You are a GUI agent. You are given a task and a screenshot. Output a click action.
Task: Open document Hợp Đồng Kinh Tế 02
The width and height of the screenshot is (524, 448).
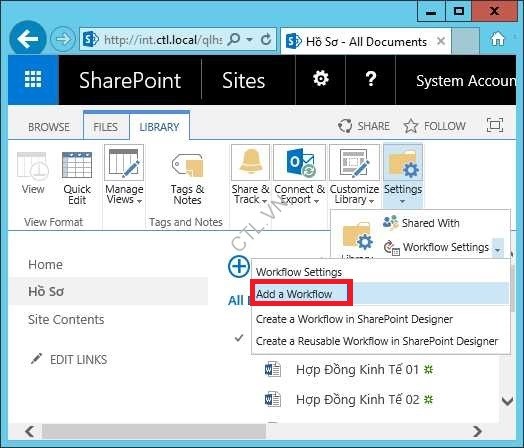(357, 400)
